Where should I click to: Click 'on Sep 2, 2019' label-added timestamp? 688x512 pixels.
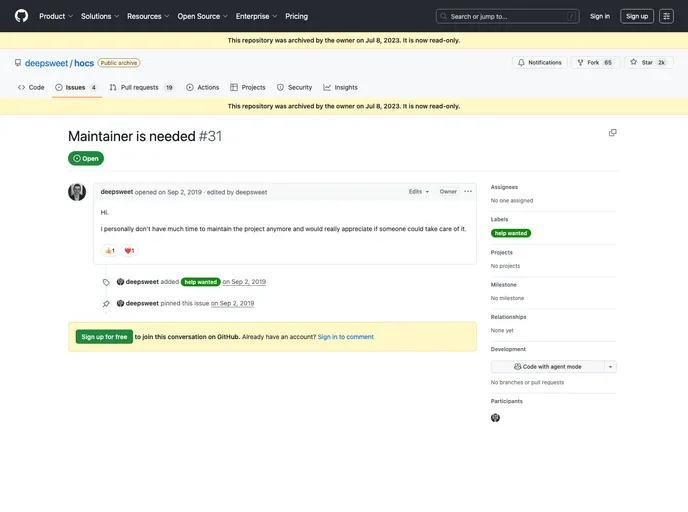pyautogui.click(x=244, y=282)
